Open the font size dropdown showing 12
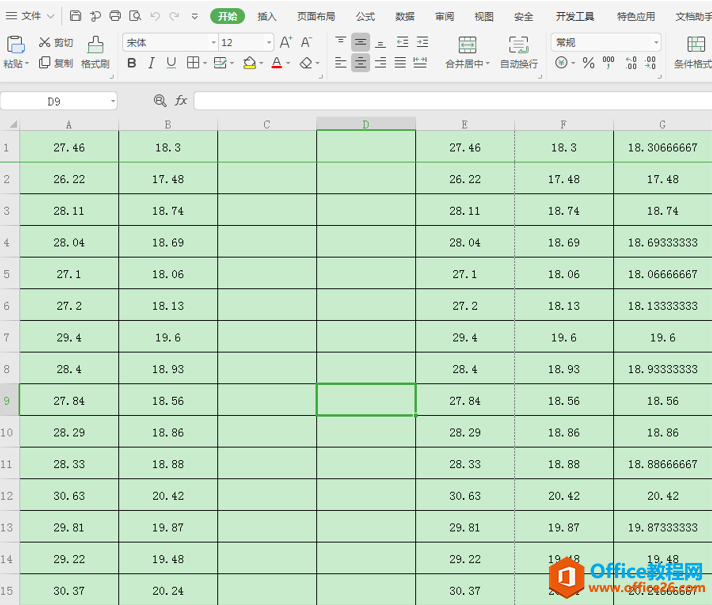 [x=269, y=43]
